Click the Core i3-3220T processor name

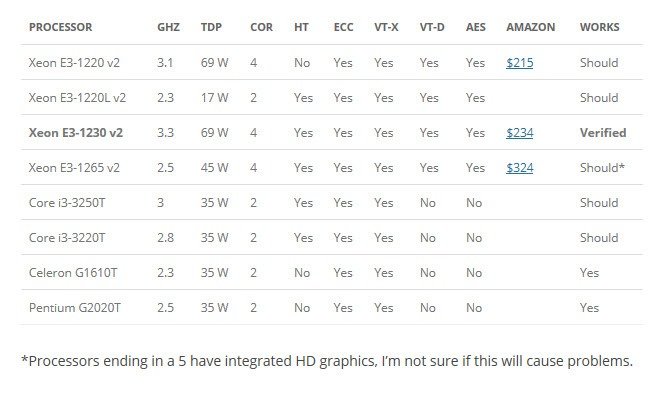pyautogui.click(x=67, y=238)
